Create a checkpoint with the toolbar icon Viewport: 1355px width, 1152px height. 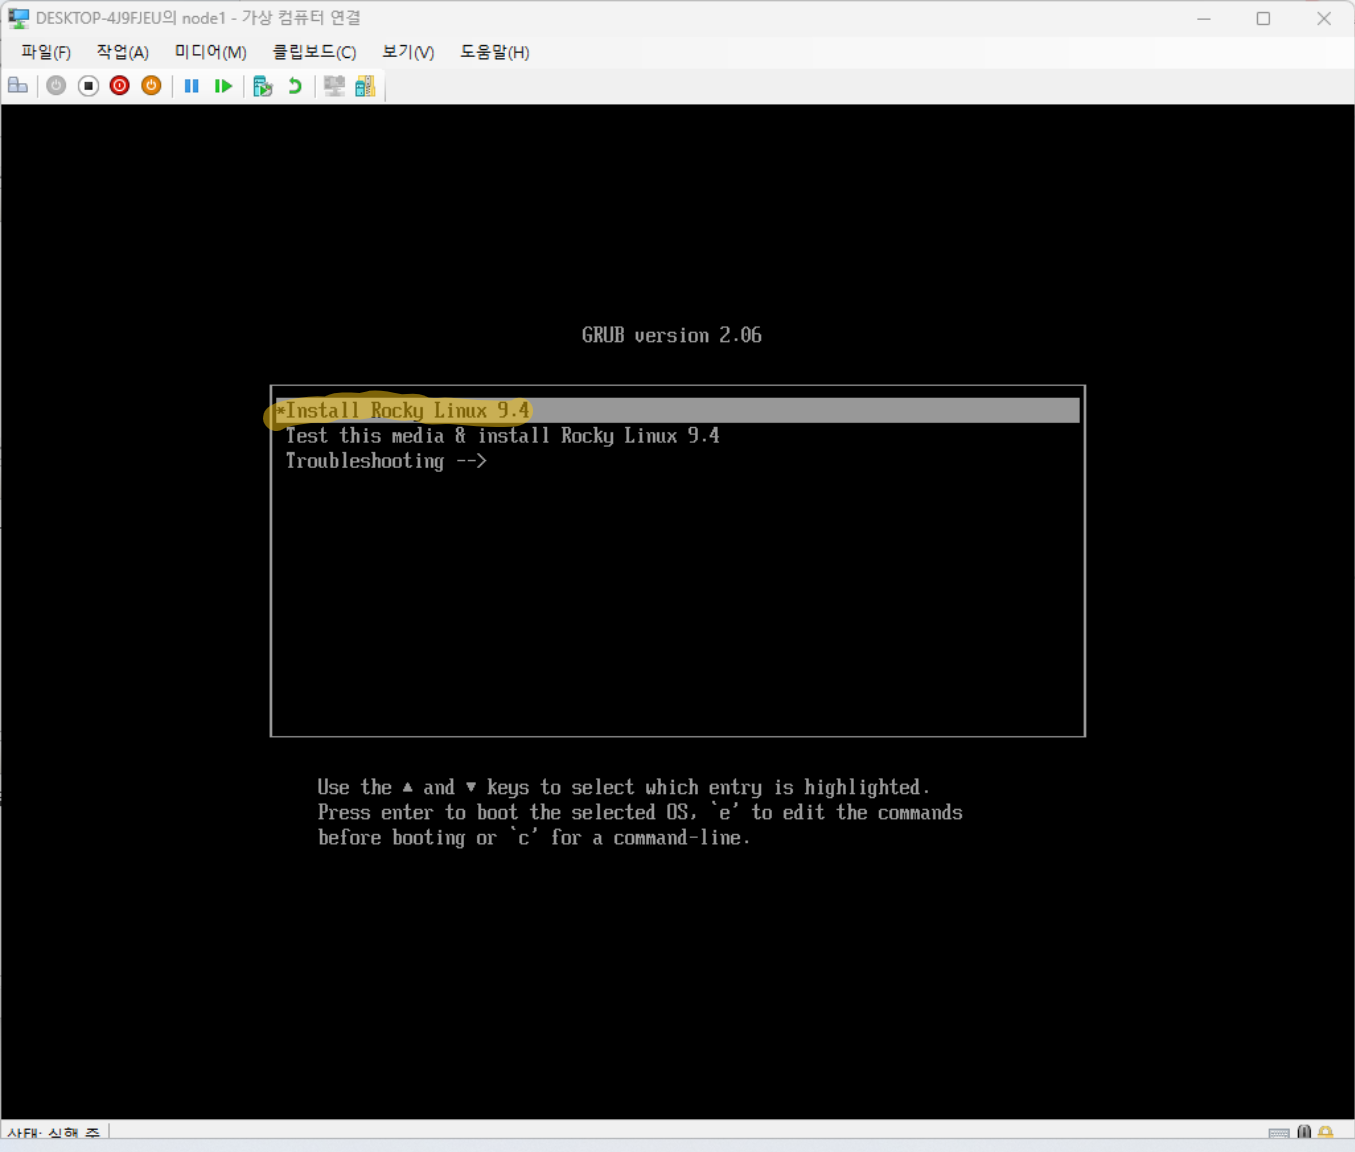(x=263, y=86)
